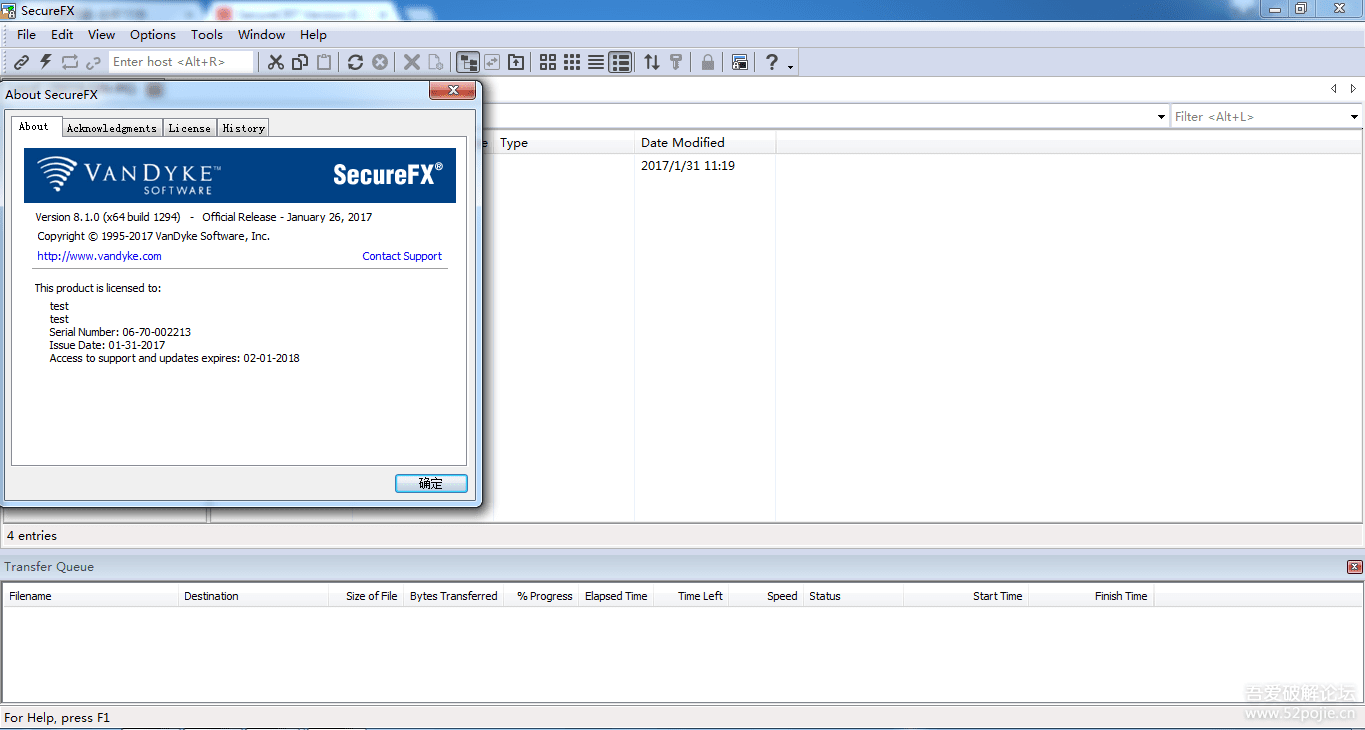
Task: Switch to details view icon
Action: click(620, 62)
